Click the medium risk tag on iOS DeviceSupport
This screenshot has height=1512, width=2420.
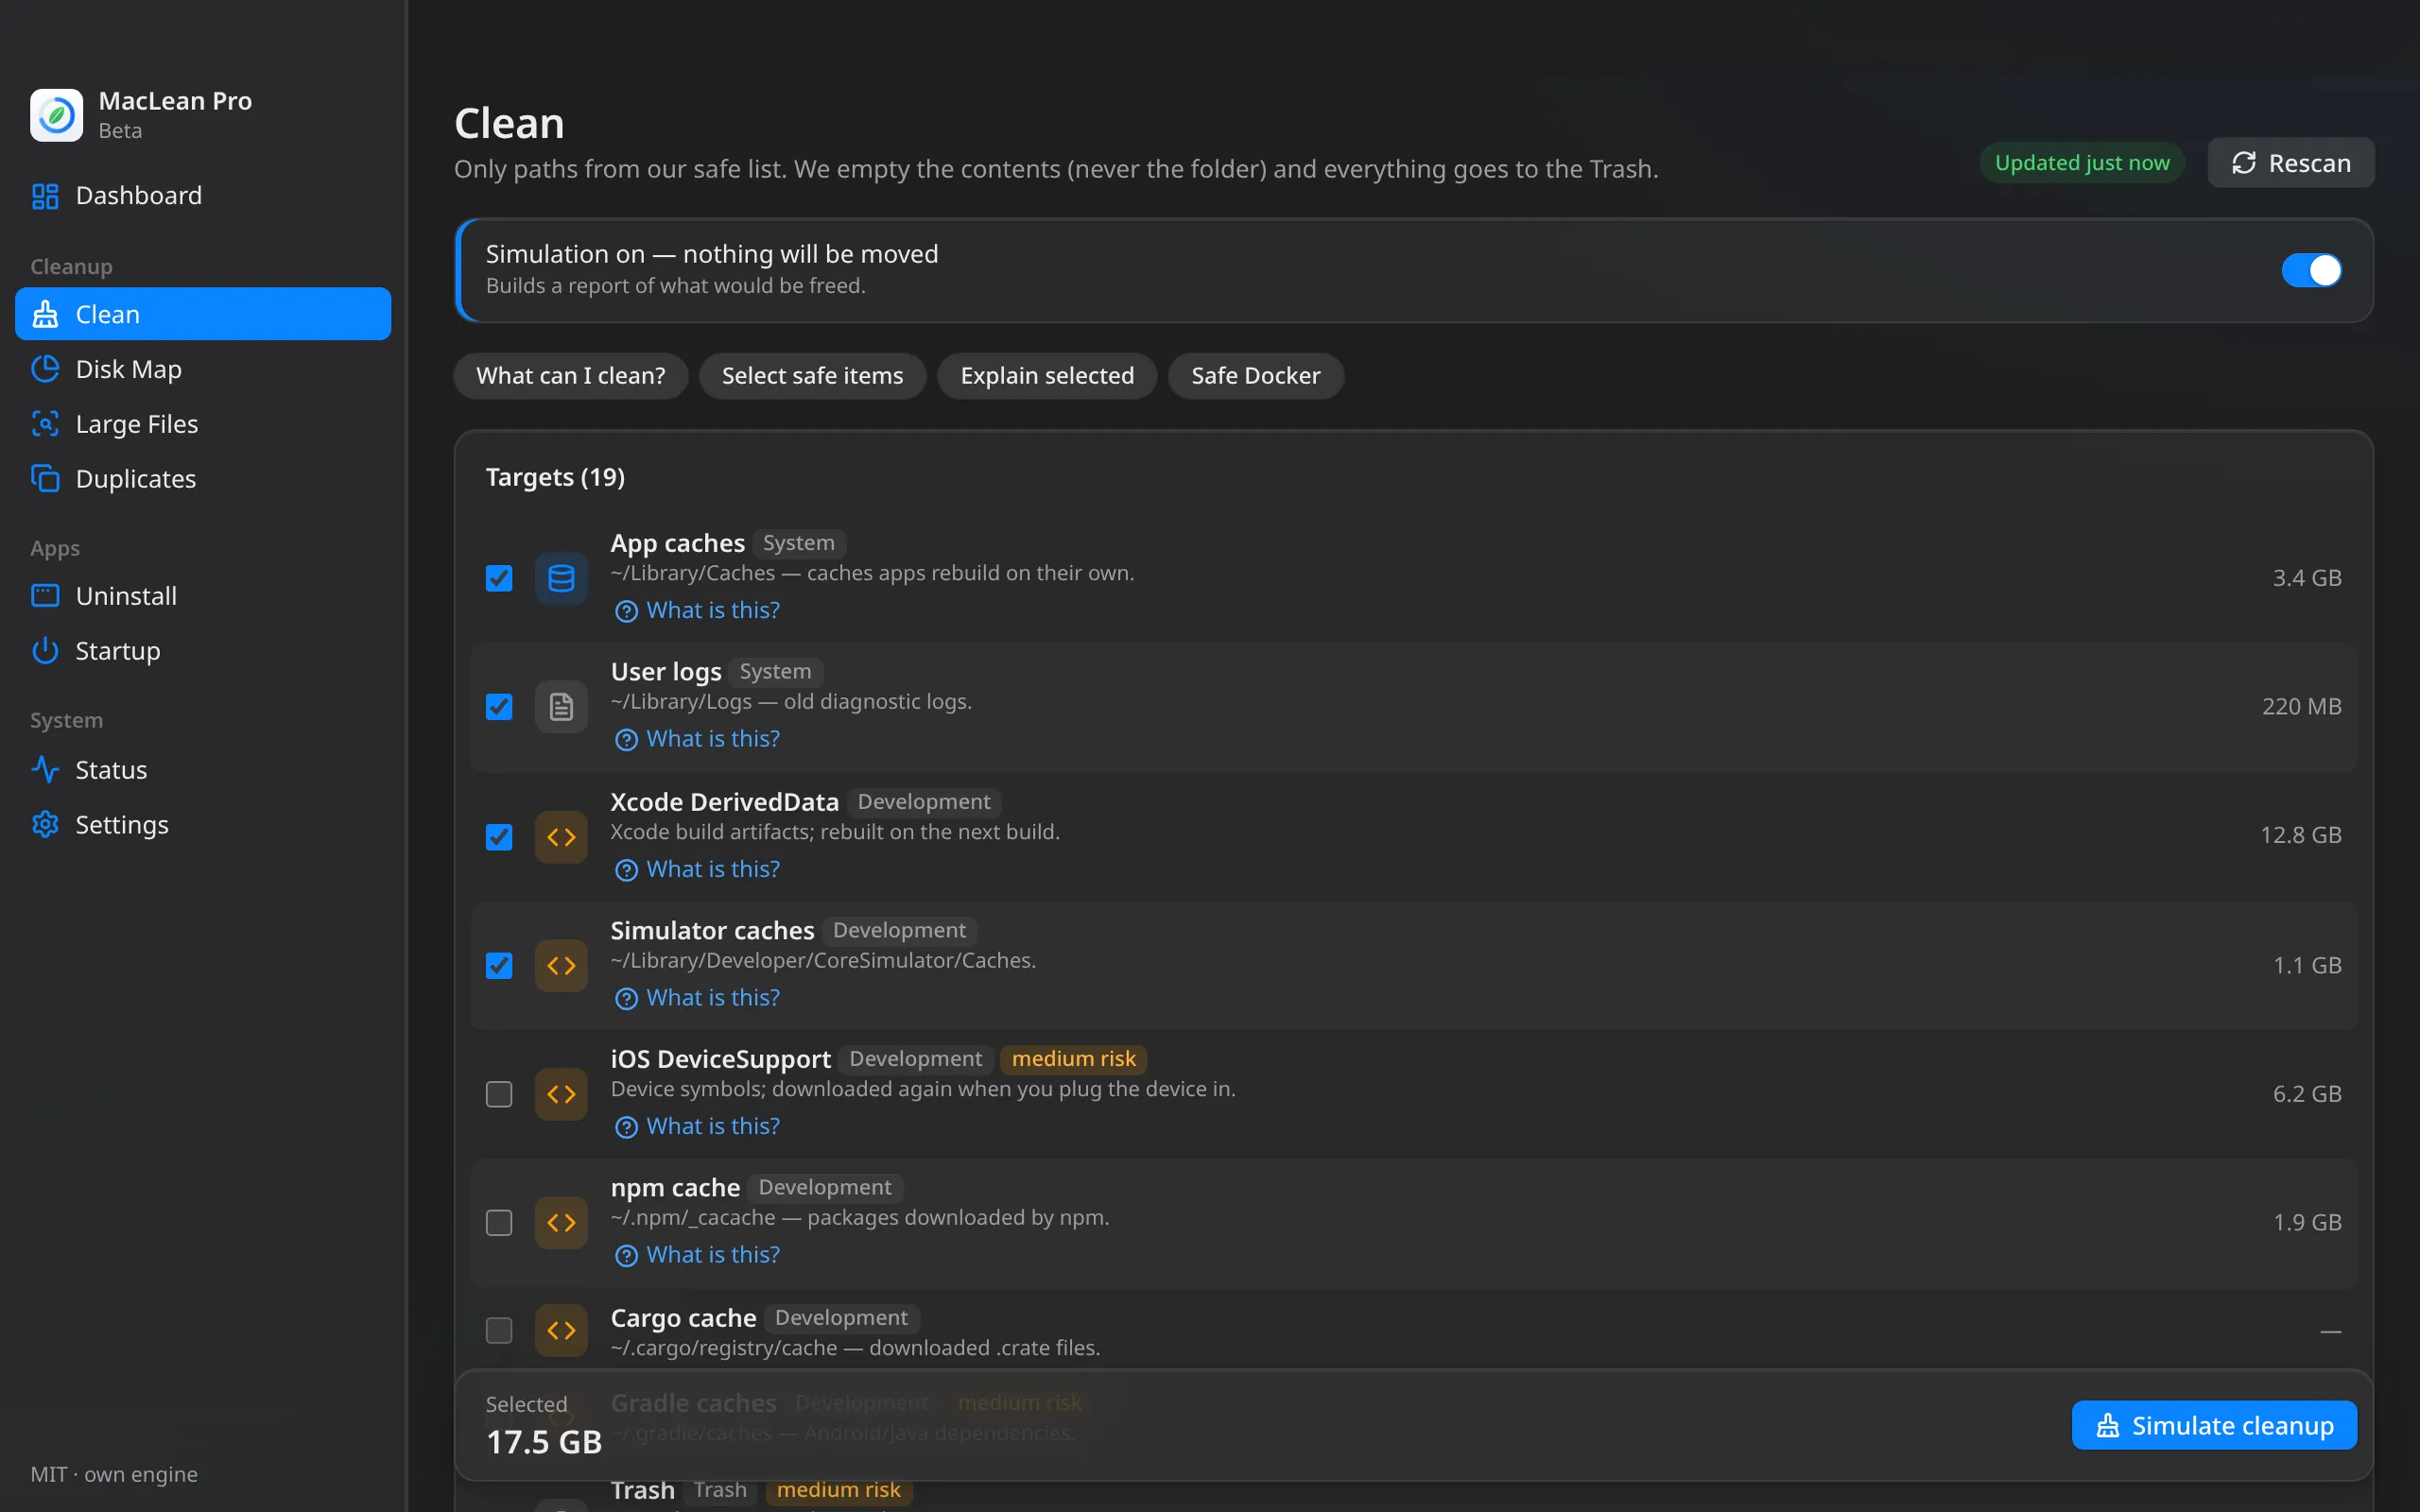click(1073, 1059)
